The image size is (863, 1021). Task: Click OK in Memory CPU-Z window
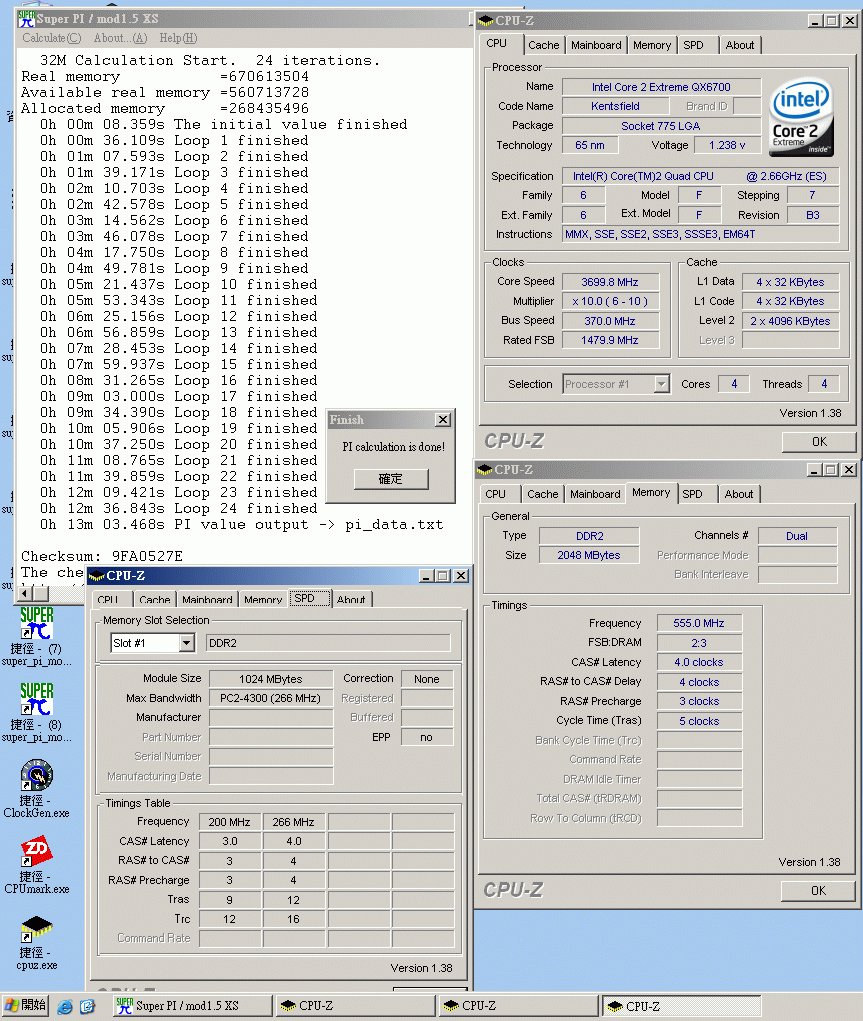pos(818,891)
